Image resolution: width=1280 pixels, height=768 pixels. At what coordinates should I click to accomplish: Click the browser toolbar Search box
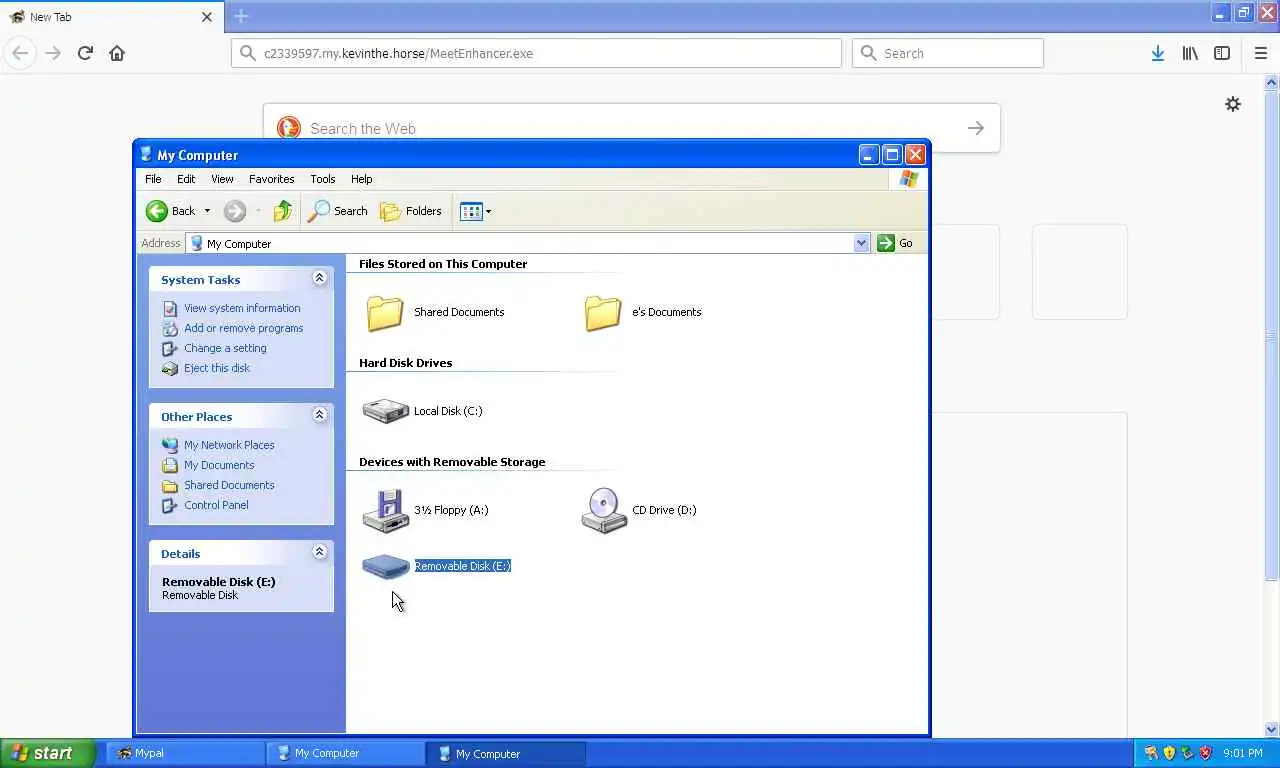[948, 53]
